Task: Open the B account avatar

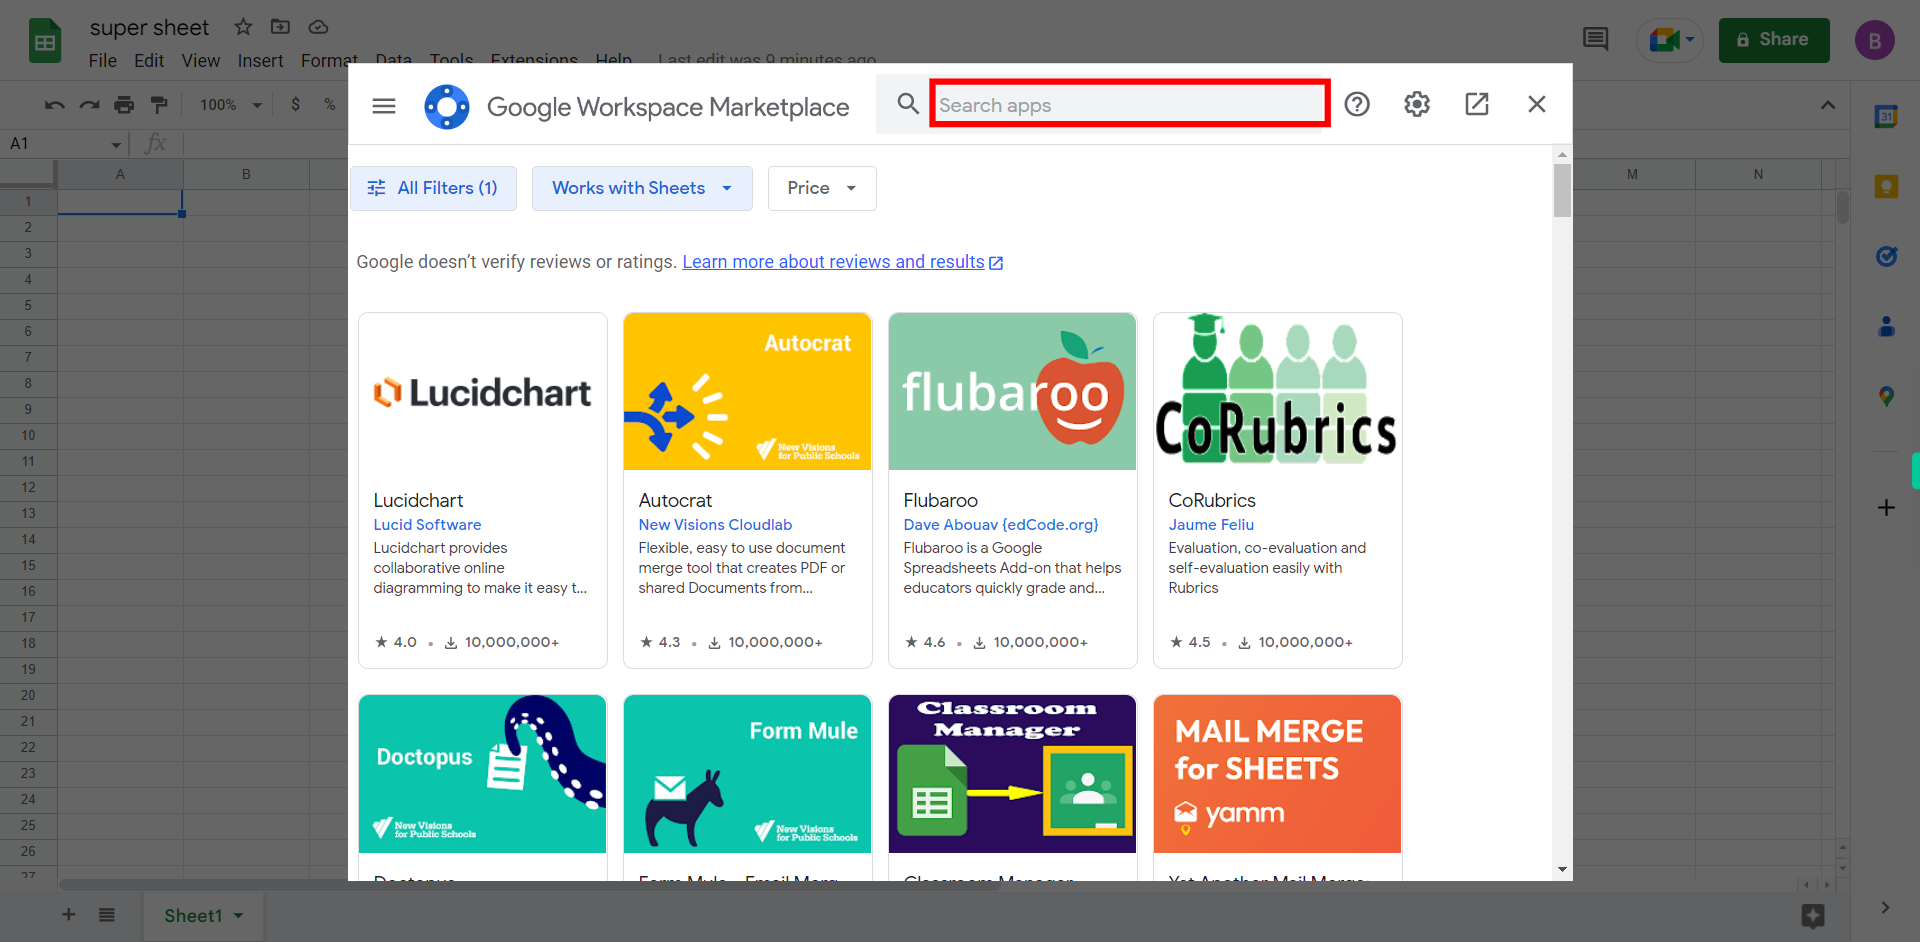Action: (x=1875, y=40)
